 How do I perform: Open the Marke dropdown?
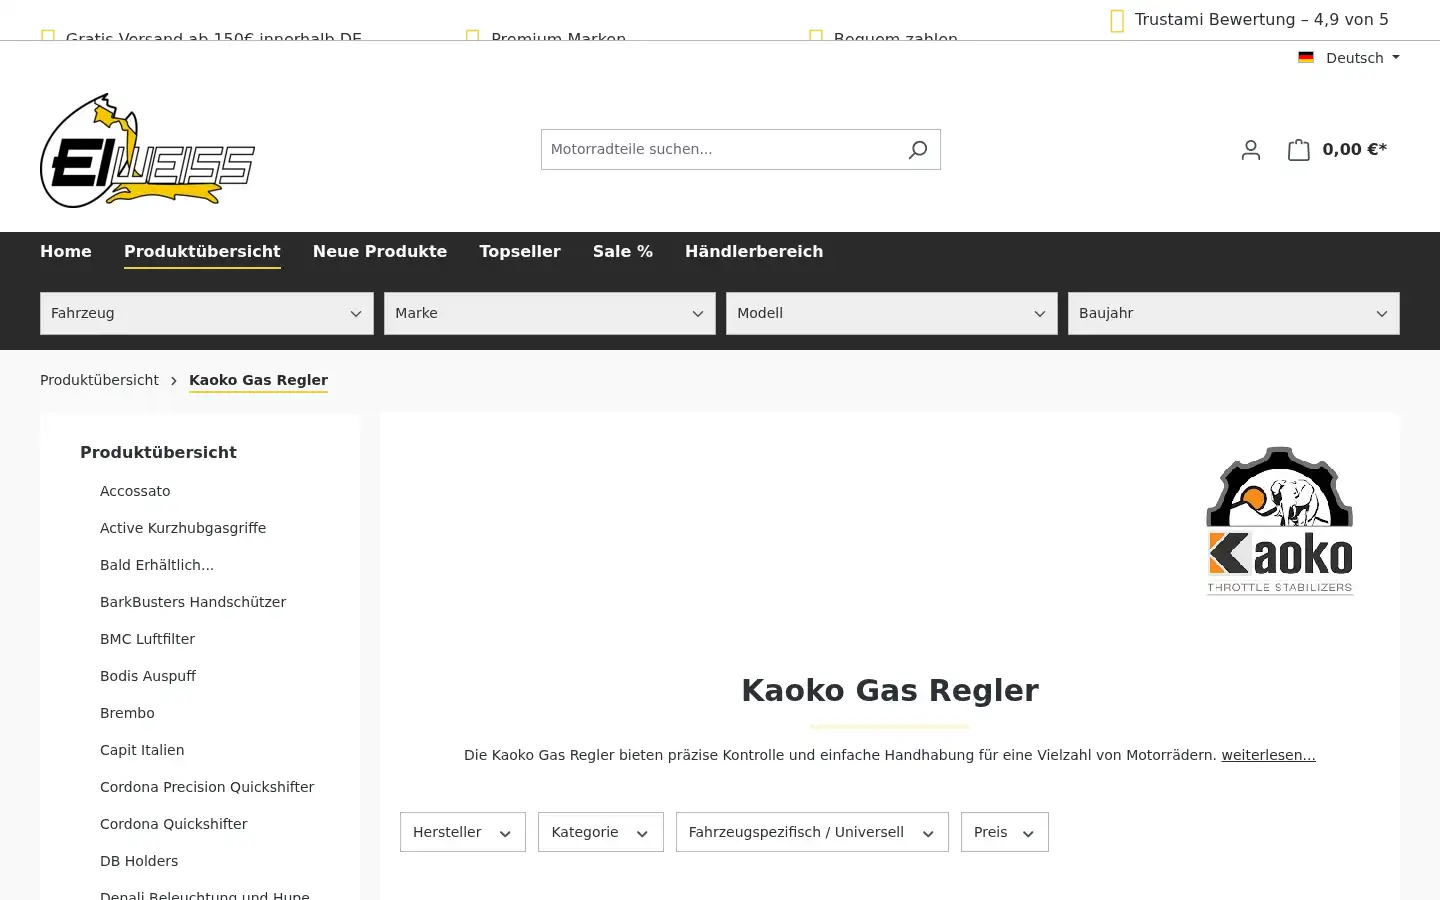550,313
